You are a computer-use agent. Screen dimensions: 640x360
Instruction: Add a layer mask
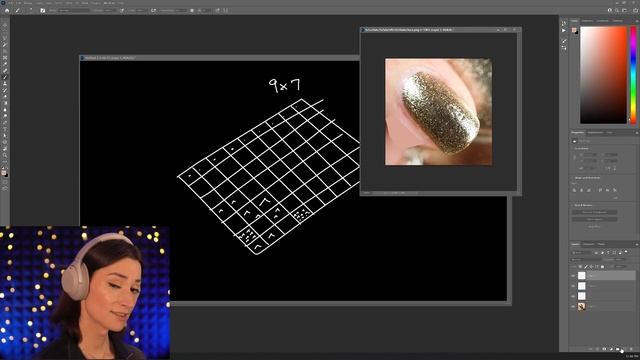604,349
